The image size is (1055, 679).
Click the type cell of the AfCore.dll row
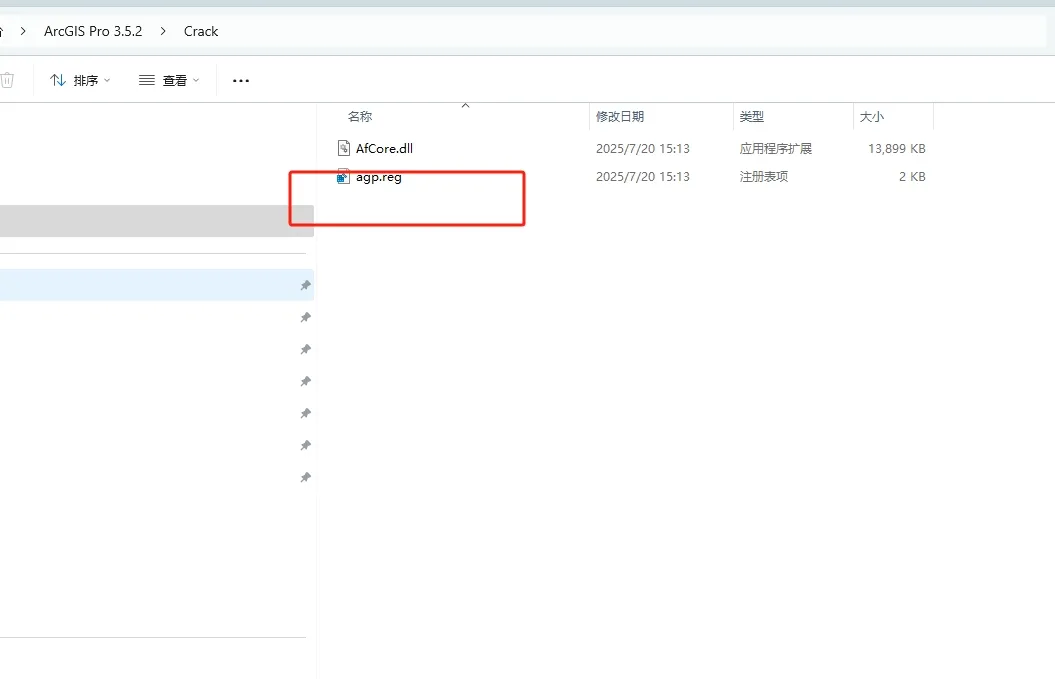tap(776, 148)
